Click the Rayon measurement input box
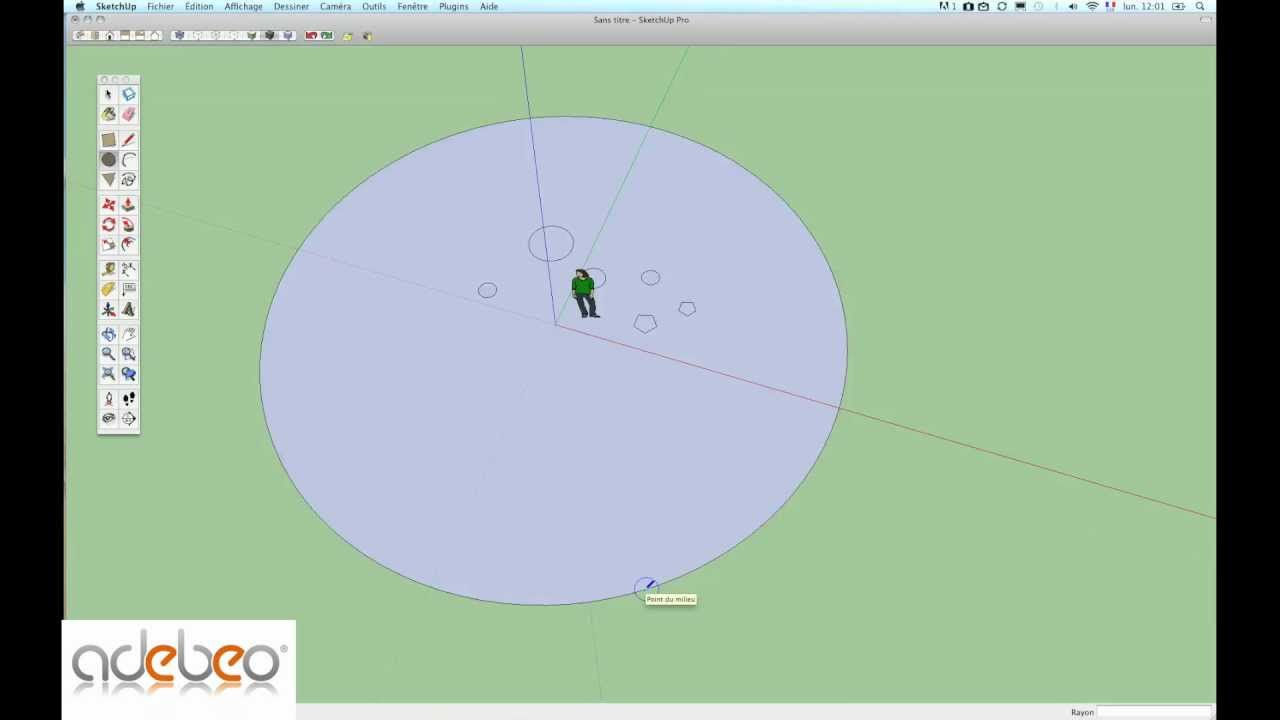The width and height of the screenshot is (1280, 720). click(x=1155, y=712)
